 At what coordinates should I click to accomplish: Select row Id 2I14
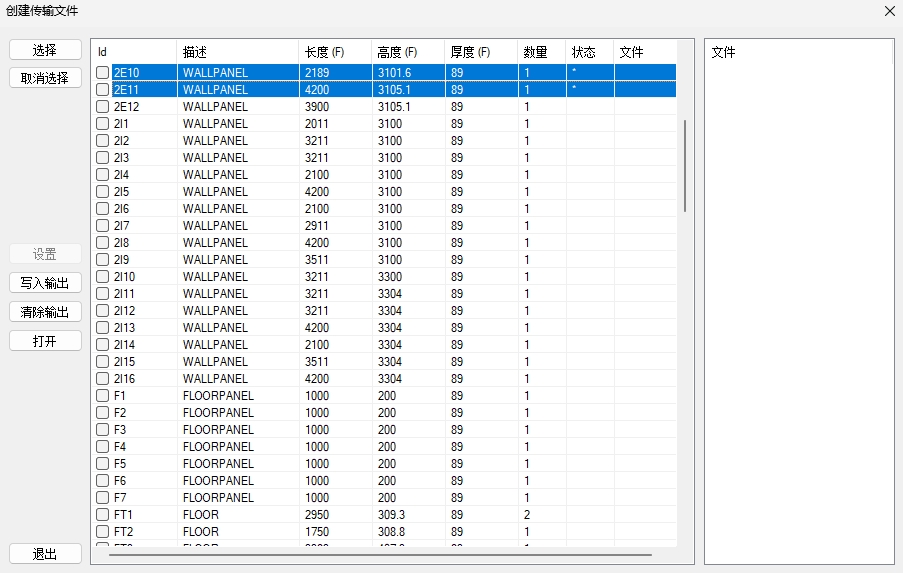pos(124,344)
